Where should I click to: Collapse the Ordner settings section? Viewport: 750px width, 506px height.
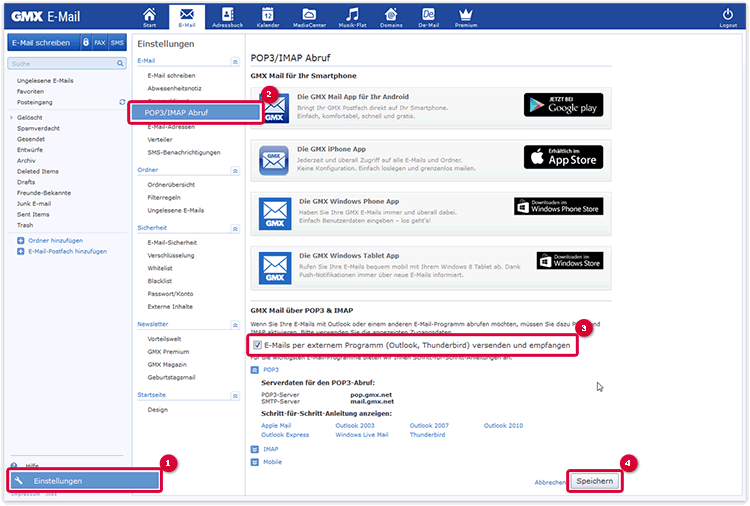[235, 171]
